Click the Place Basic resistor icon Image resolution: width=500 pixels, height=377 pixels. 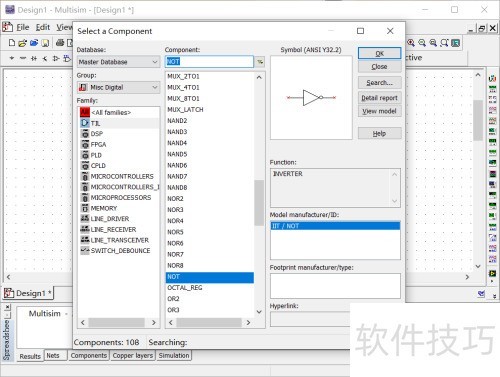pyautogui.click(x=23, y=58)
